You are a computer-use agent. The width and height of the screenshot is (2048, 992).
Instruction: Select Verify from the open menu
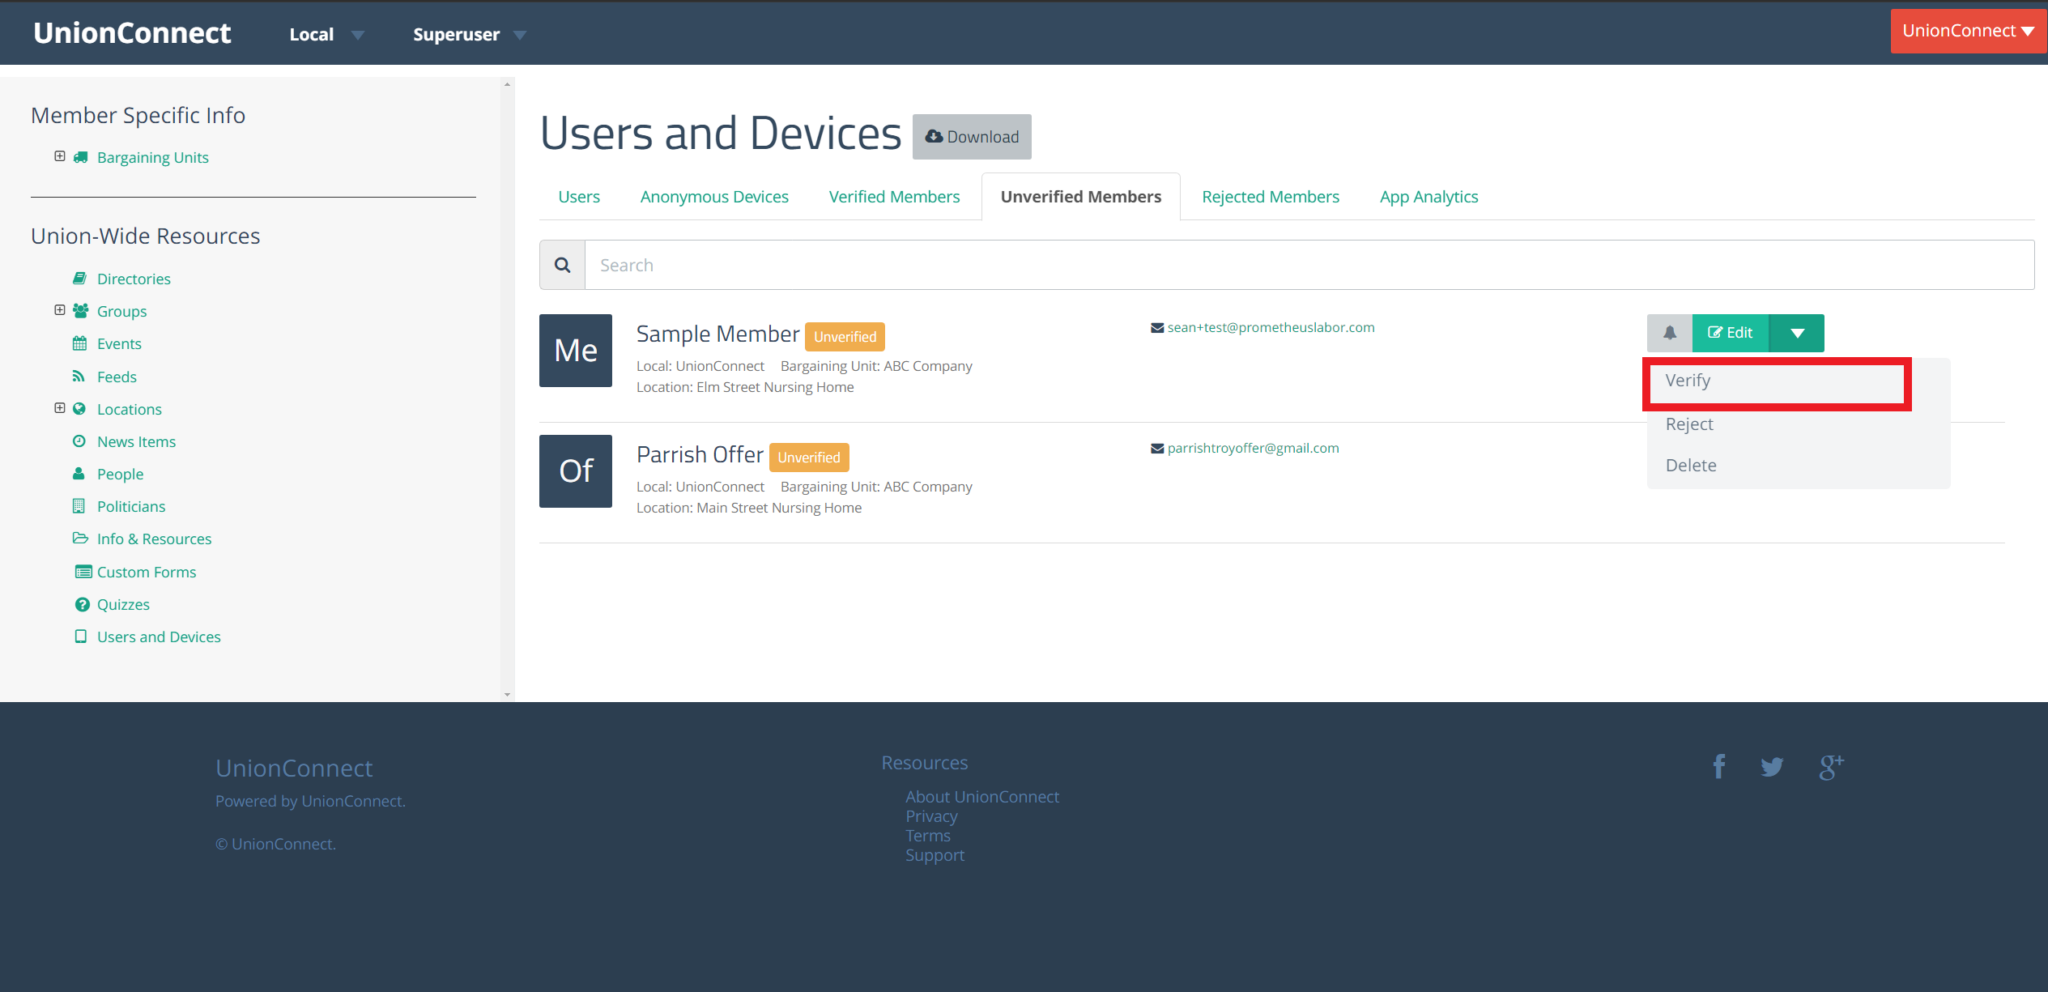click(1688, 381)
